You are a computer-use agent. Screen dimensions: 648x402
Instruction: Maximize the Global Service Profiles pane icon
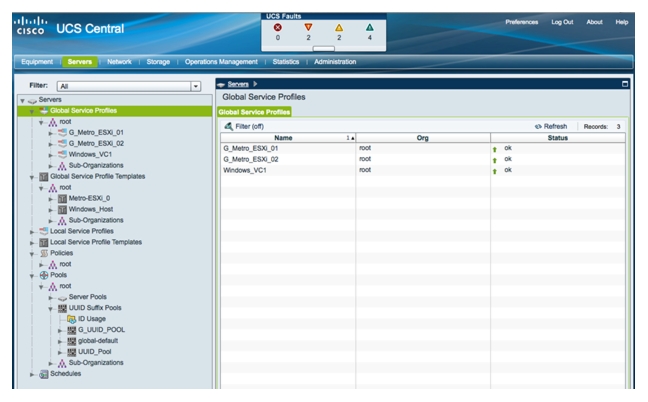point(625,84)
